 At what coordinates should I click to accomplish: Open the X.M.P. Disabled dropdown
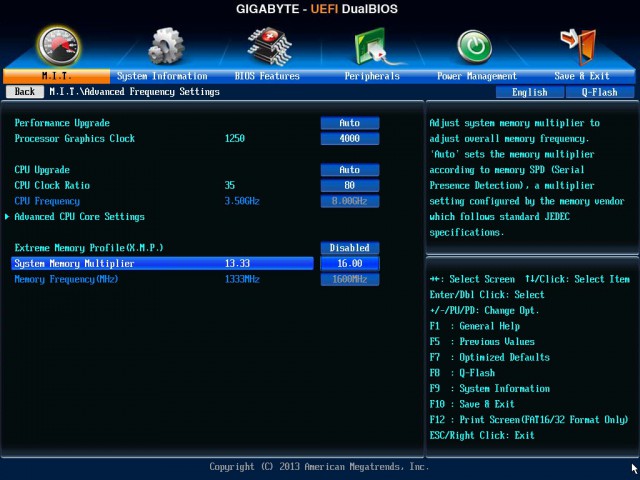[x=350, y=248]
